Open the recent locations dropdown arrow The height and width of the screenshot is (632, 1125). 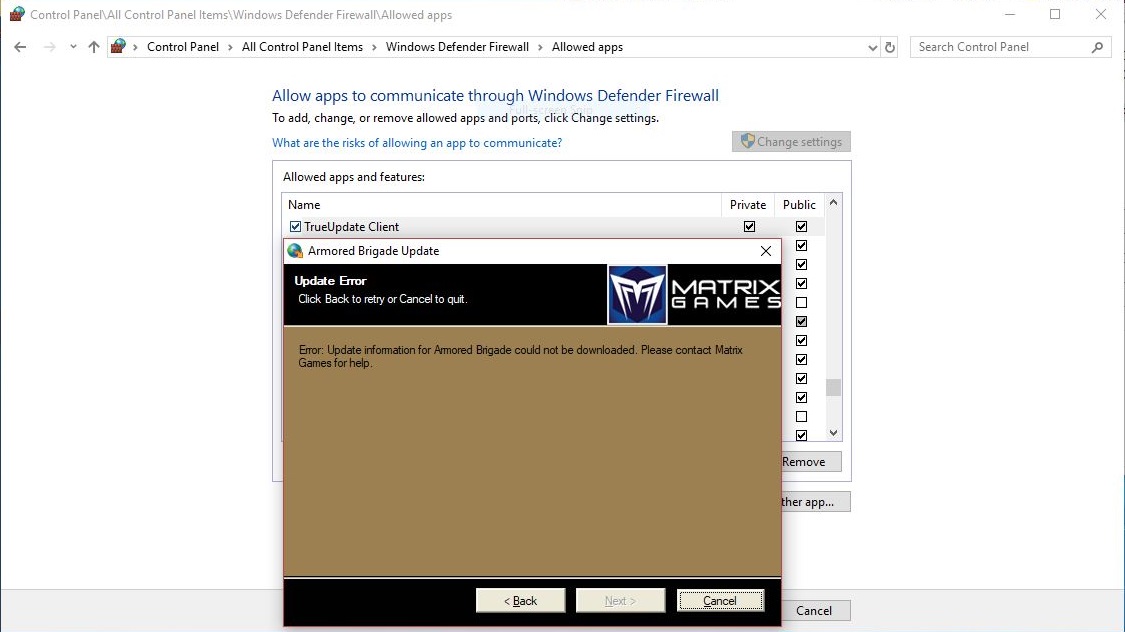point(73,47)
